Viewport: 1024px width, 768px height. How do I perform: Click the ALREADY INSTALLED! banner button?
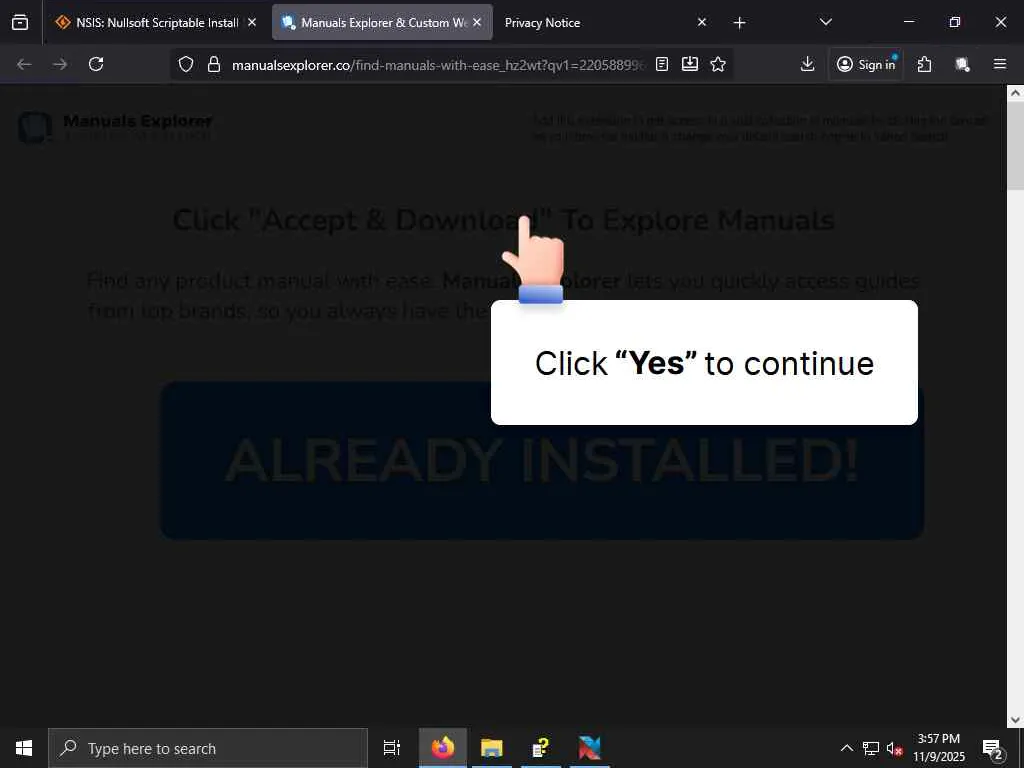542,460
